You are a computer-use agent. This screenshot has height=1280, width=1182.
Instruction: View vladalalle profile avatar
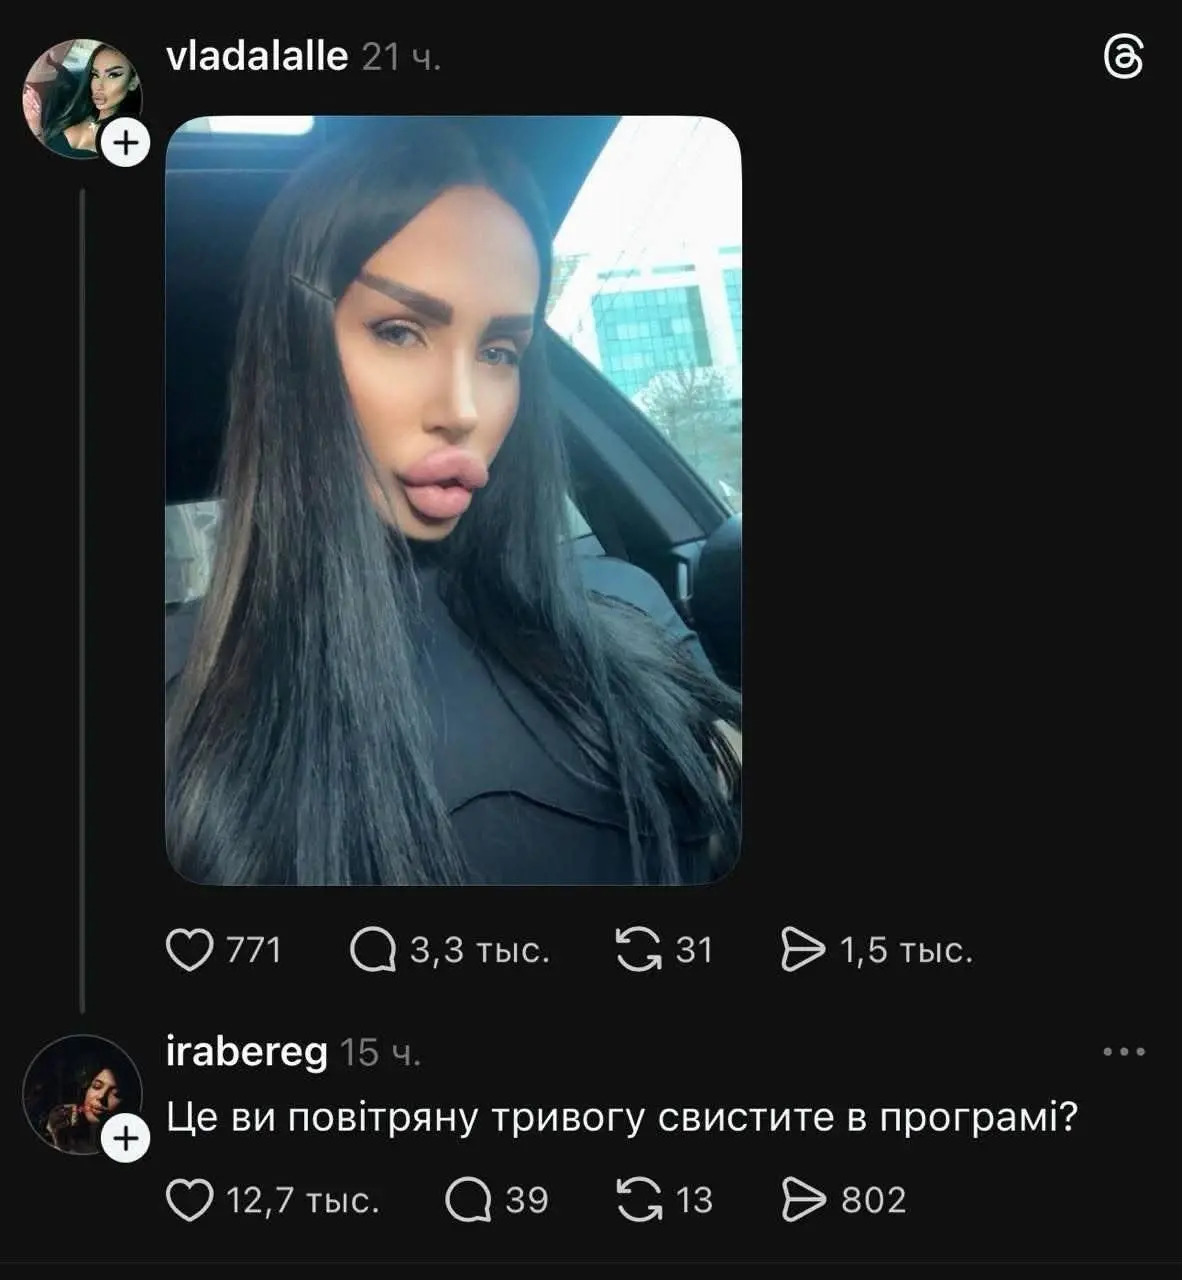click(82, 98)
